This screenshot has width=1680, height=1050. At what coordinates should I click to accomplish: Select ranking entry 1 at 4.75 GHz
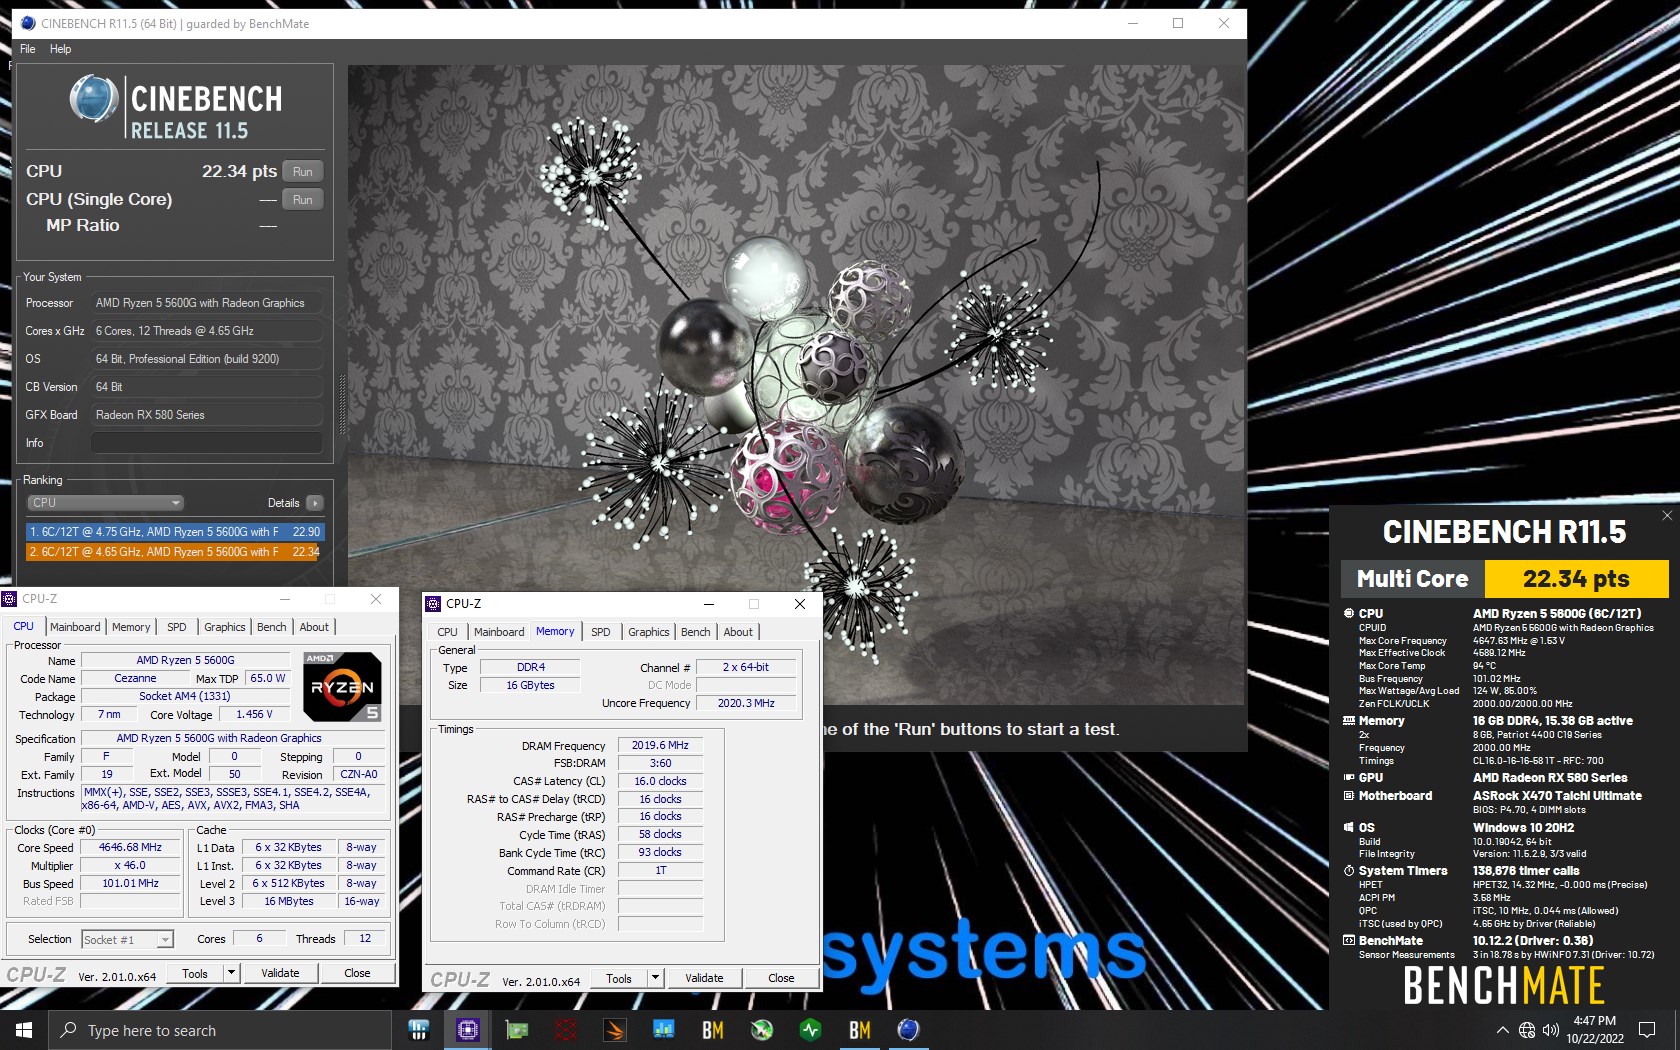pyautogui.click(x=175, y=532)
